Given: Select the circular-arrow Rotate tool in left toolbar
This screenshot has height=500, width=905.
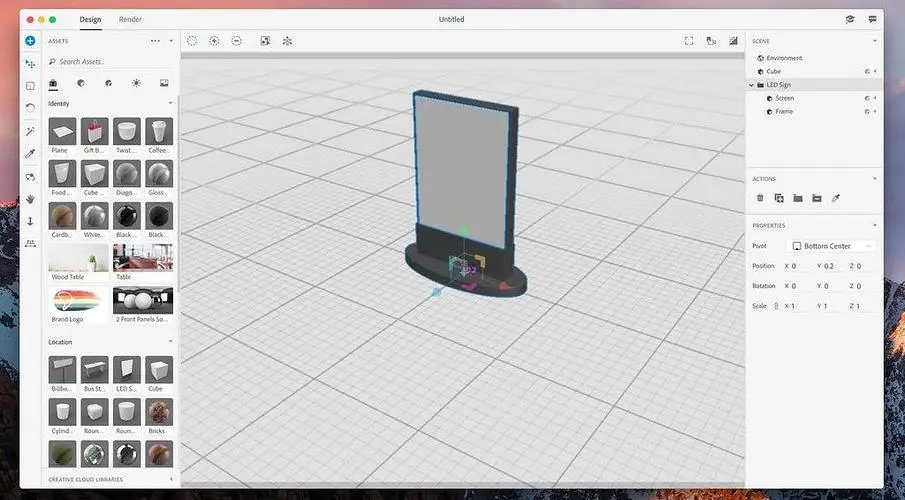Looking at the screenshot, I should (30, 107).
